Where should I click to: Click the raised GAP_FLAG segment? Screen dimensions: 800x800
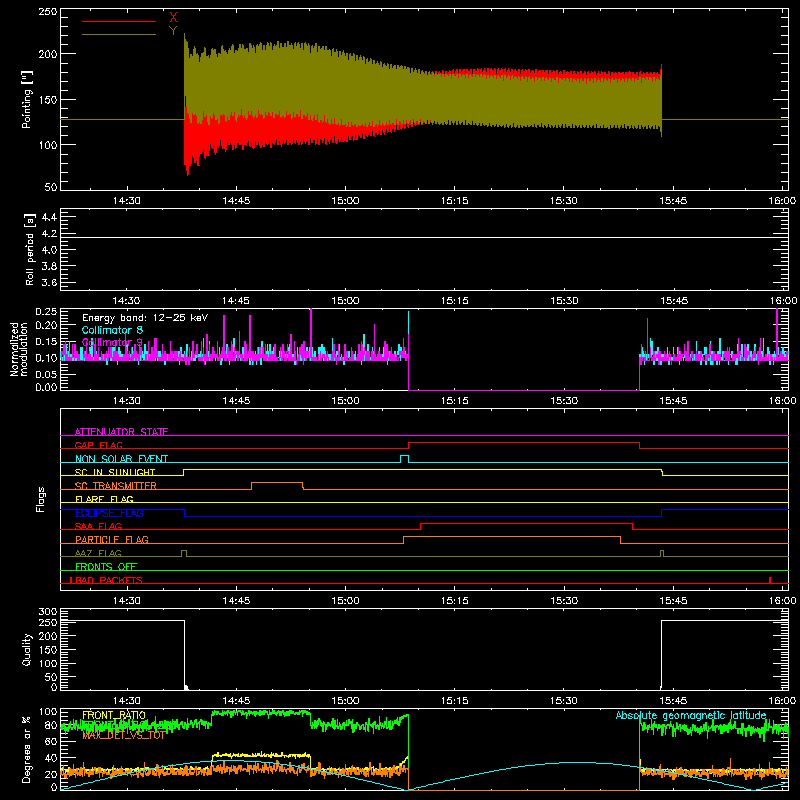pos(524,443)
